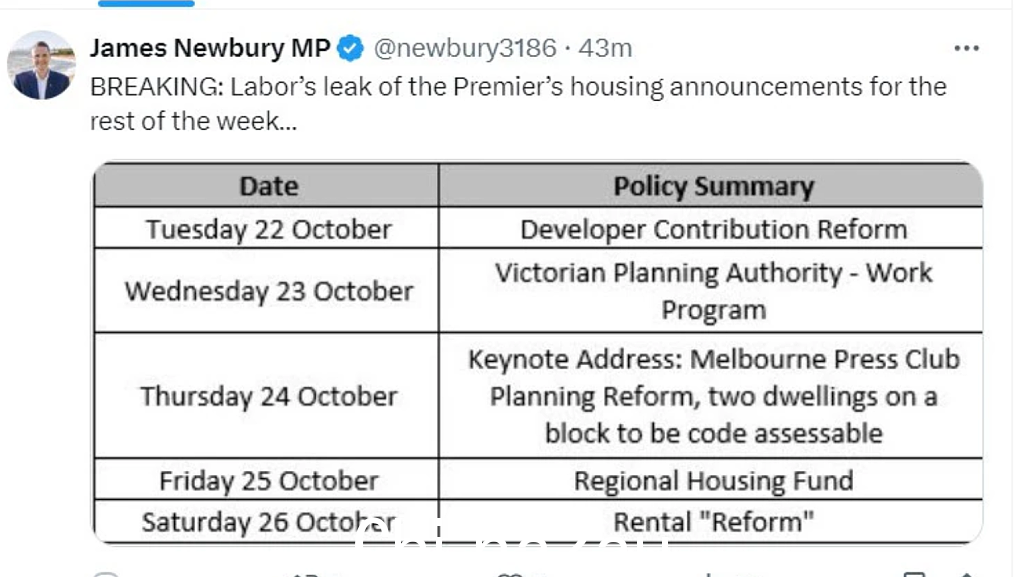Open the tweet text starting with BREAKING
The height and width of the screenshot is (577, 1024).
click(518, 104)
